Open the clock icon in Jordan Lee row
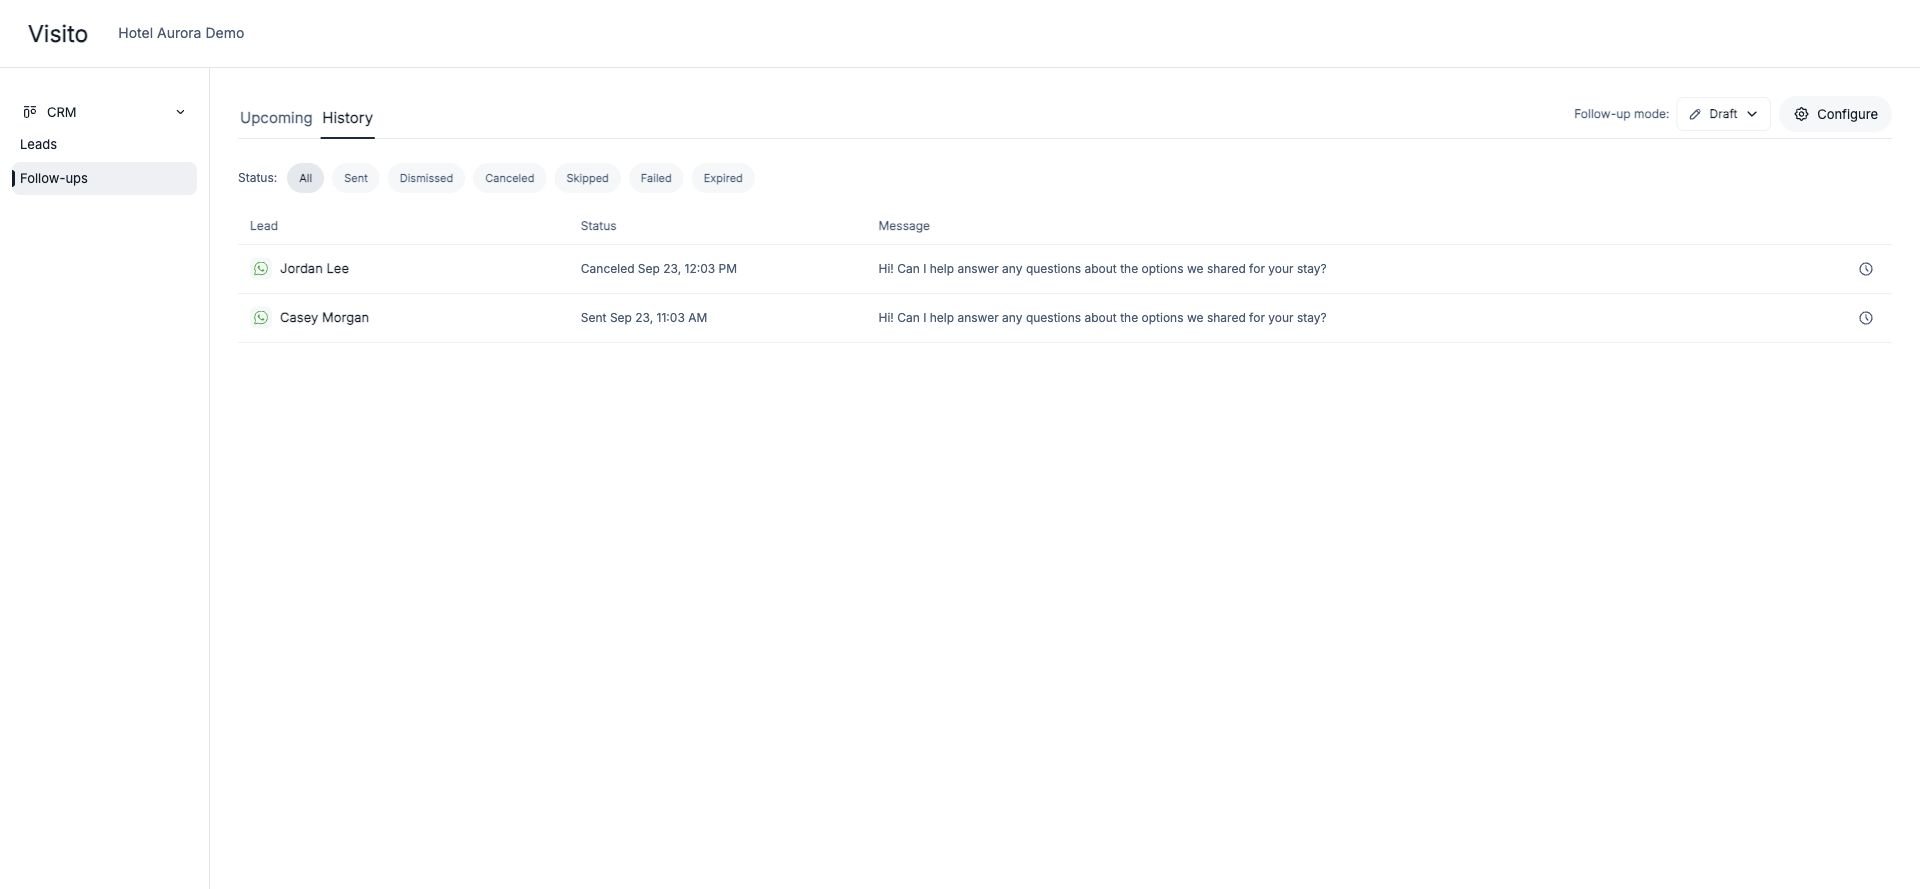The width and height of the screenshot is (1920, 889). (1865, 269)
